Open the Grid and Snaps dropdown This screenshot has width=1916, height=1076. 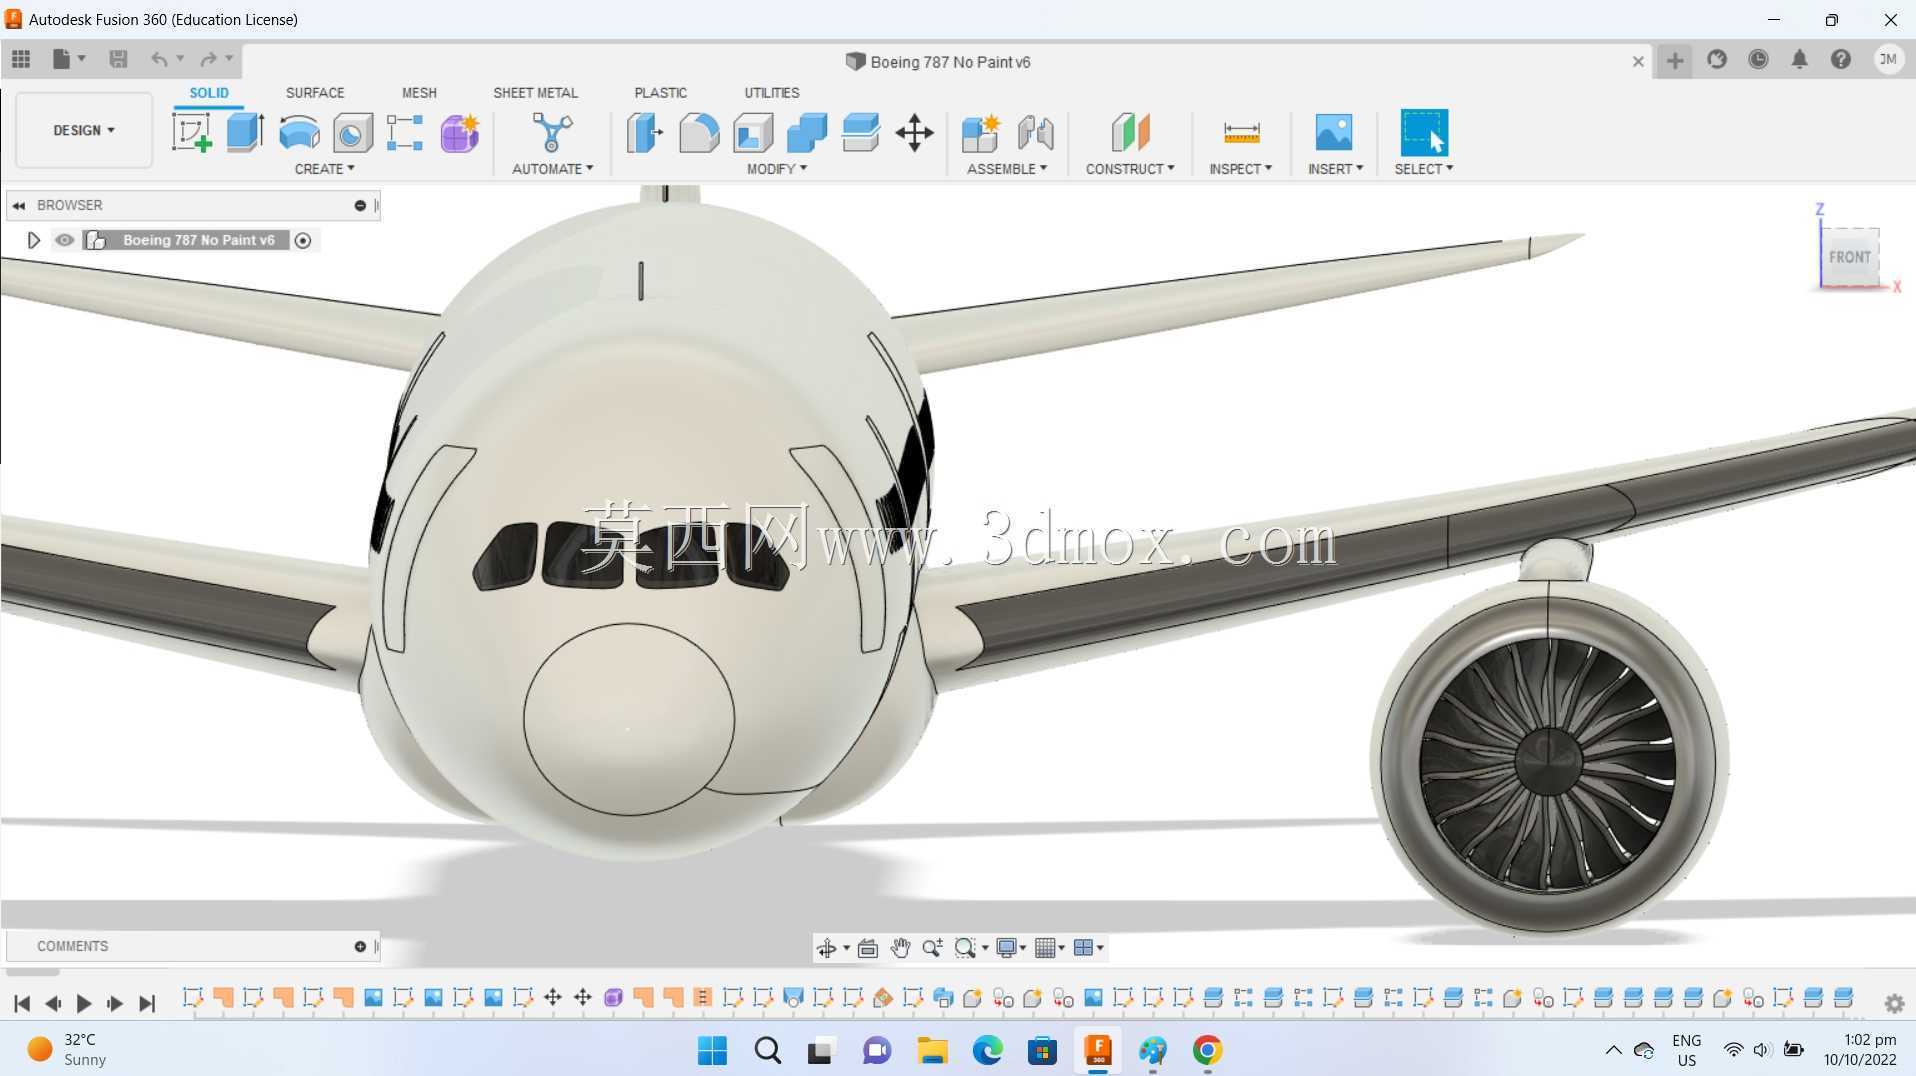pos(1050,948)
